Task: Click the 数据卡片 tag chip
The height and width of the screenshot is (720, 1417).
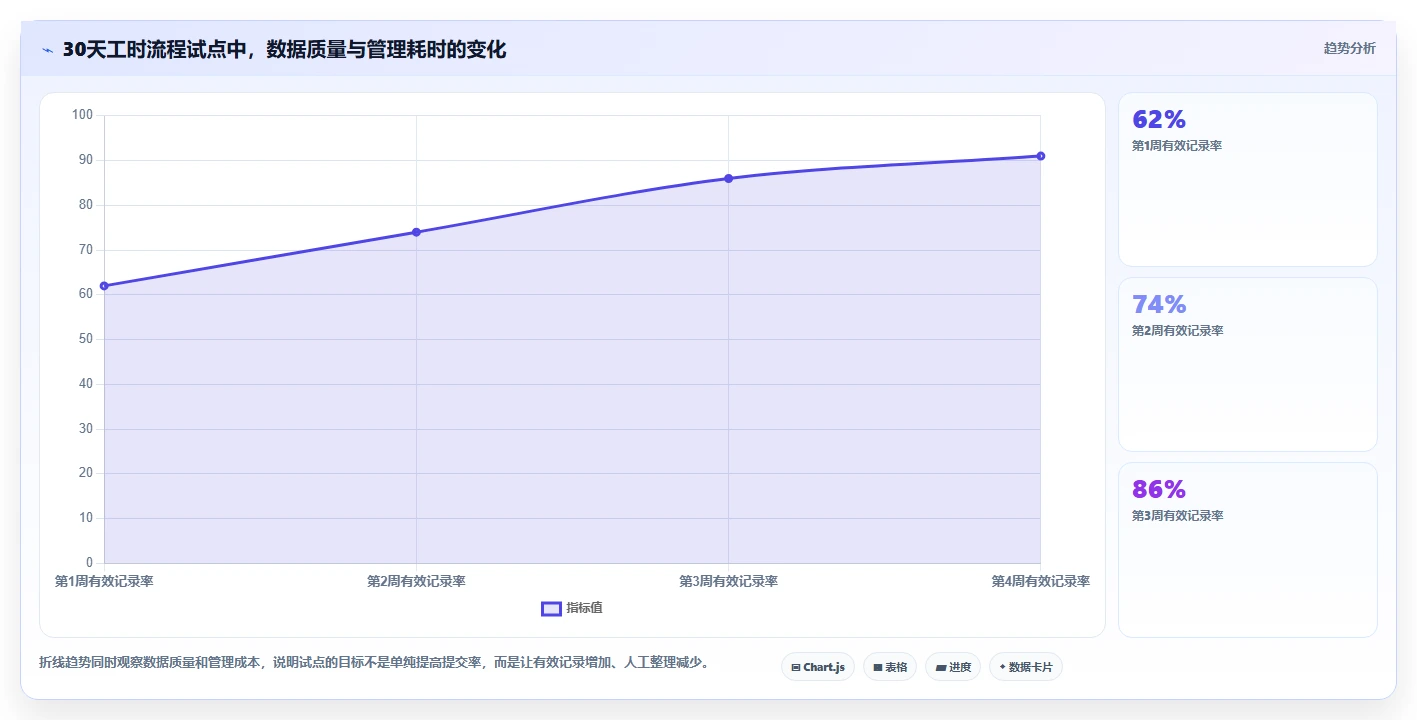Action: click(x=1026, y=667)
